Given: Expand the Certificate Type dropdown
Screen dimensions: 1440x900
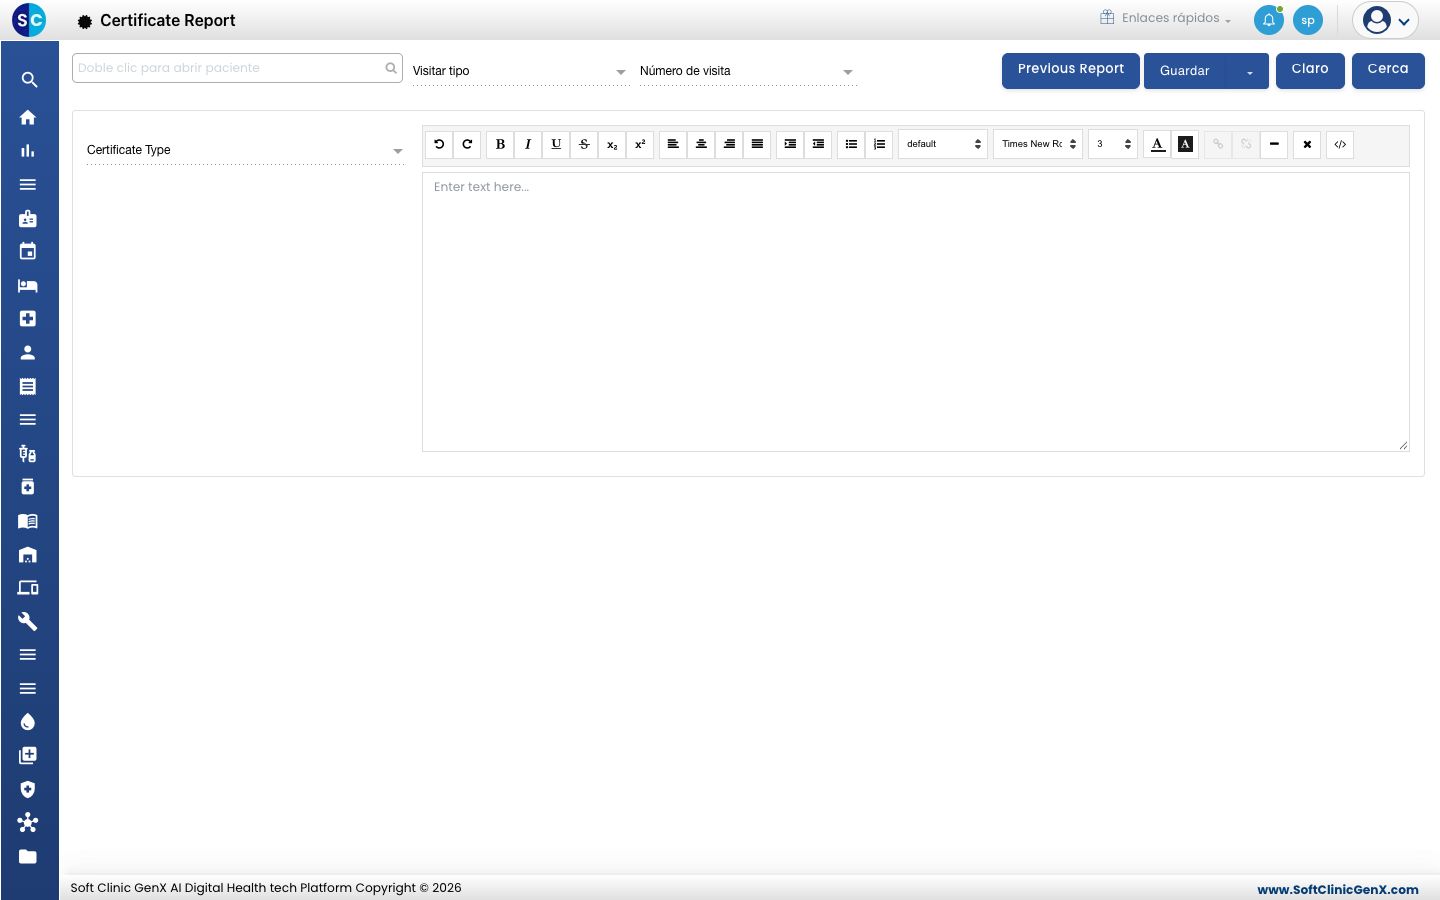Looking at the screenshot, I should 245,150.
